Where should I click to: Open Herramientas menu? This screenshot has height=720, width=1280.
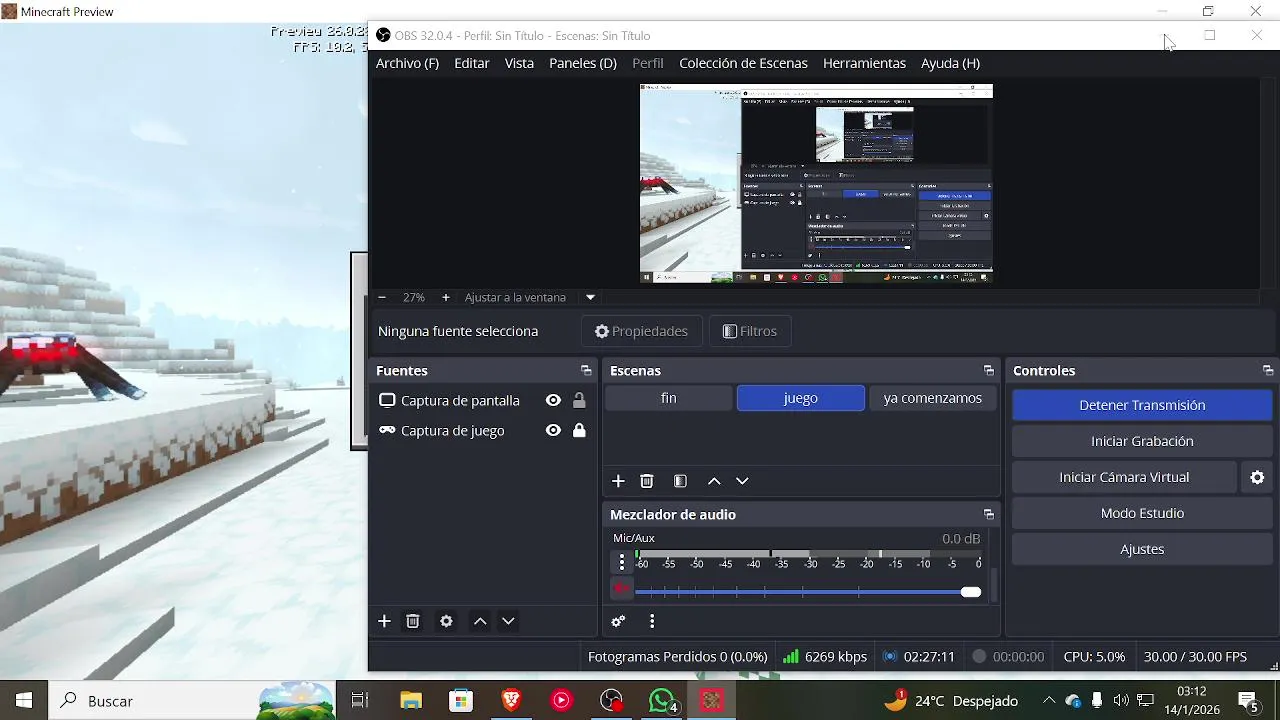pyautogui.click(x=864, y=63)
